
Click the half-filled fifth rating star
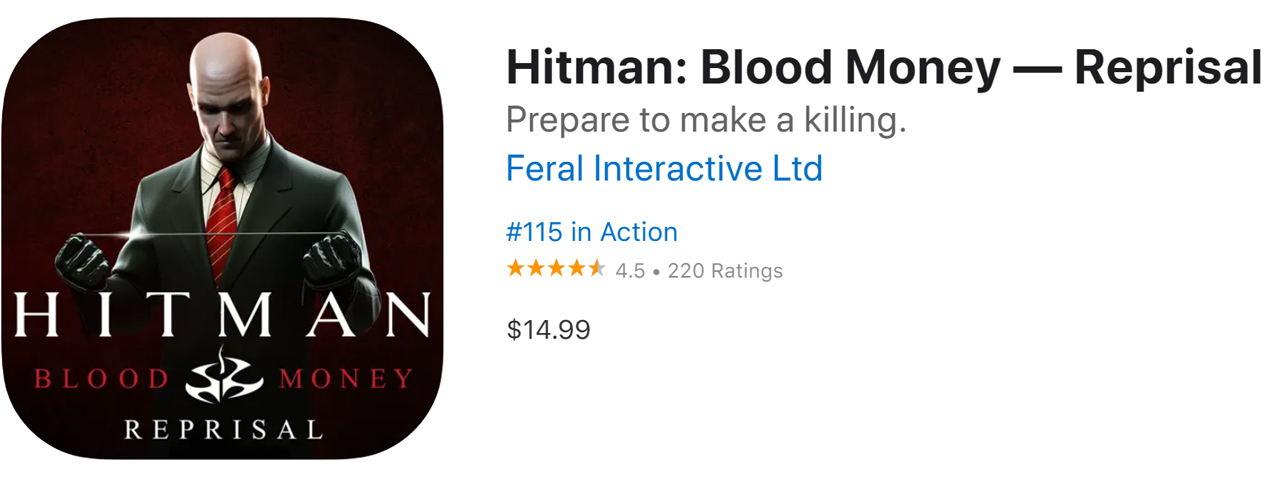597,269
